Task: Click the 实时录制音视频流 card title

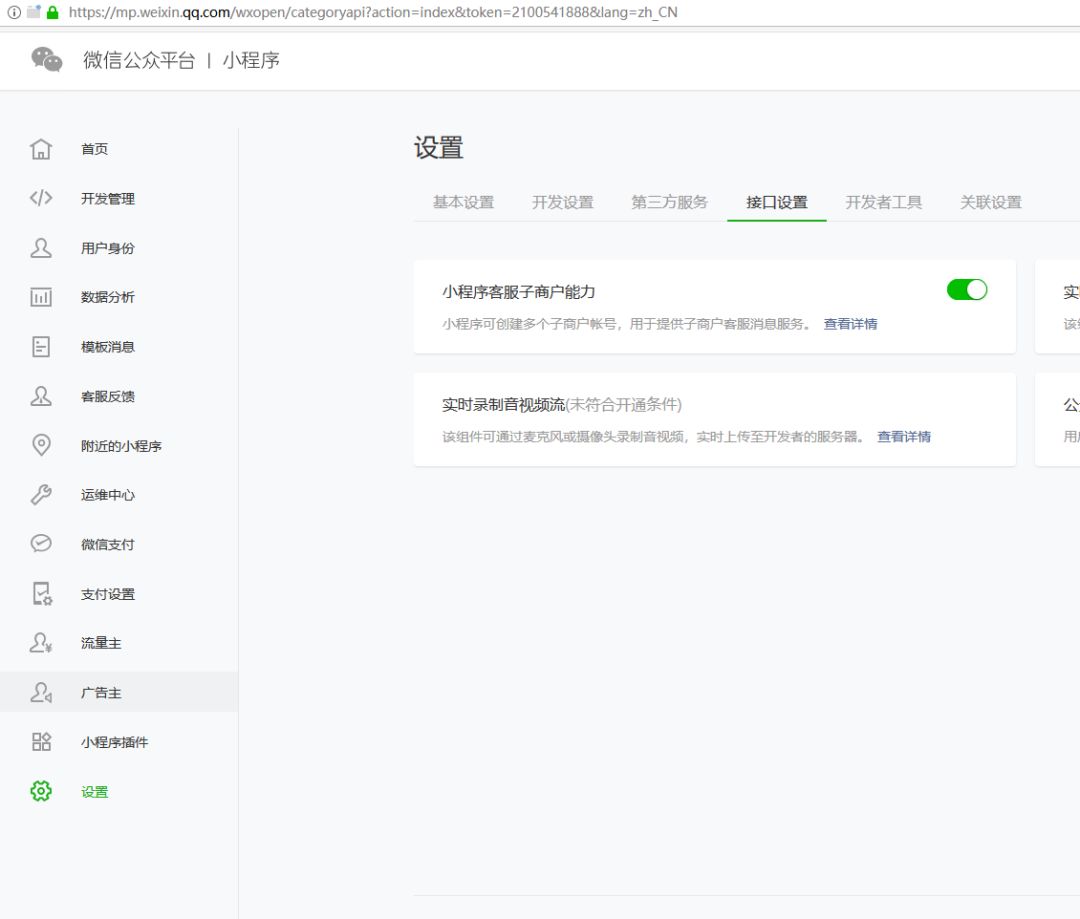Action: [503, 404]
